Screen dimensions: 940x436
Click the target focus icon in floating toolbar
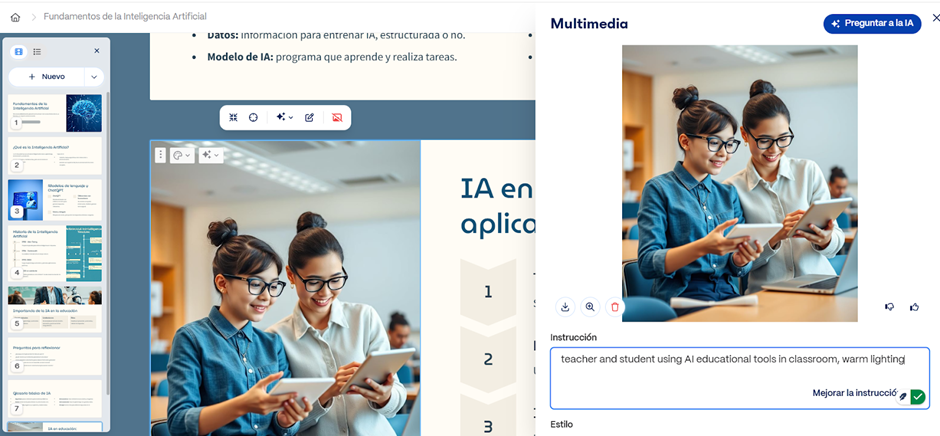point(253,118)
